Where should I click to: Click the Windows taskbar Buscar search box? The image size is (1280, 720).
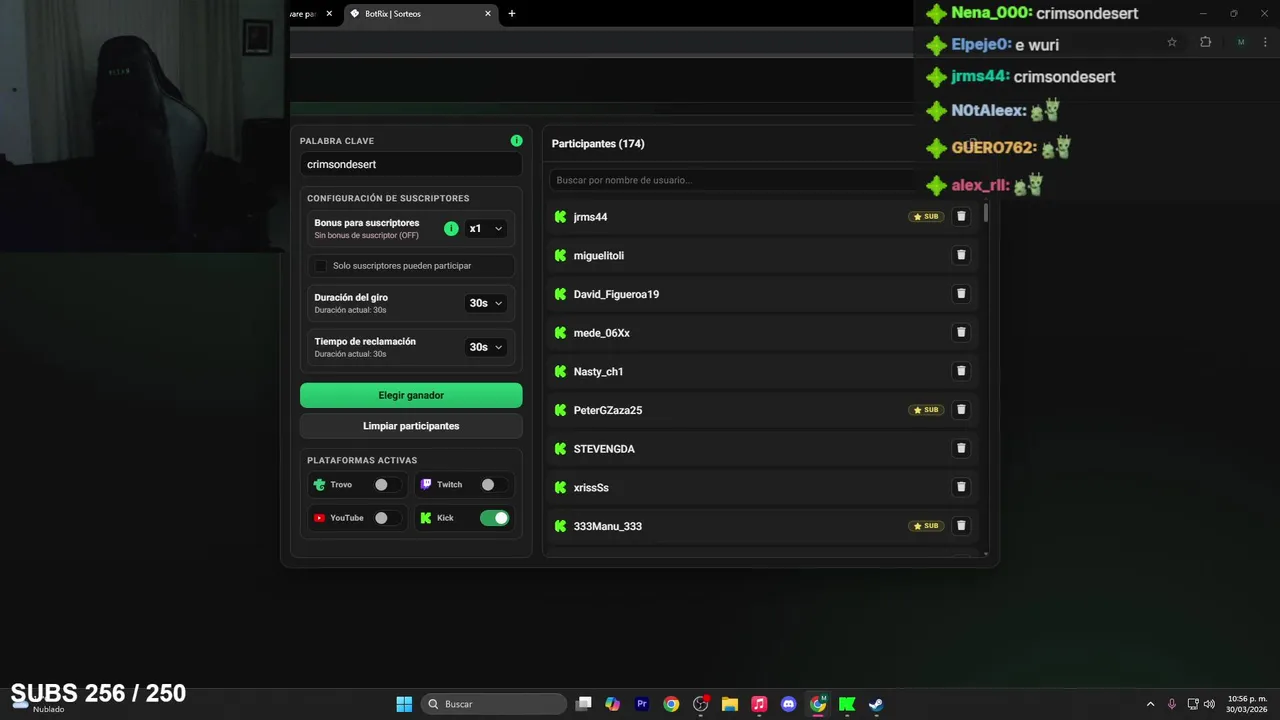point(494,704)
